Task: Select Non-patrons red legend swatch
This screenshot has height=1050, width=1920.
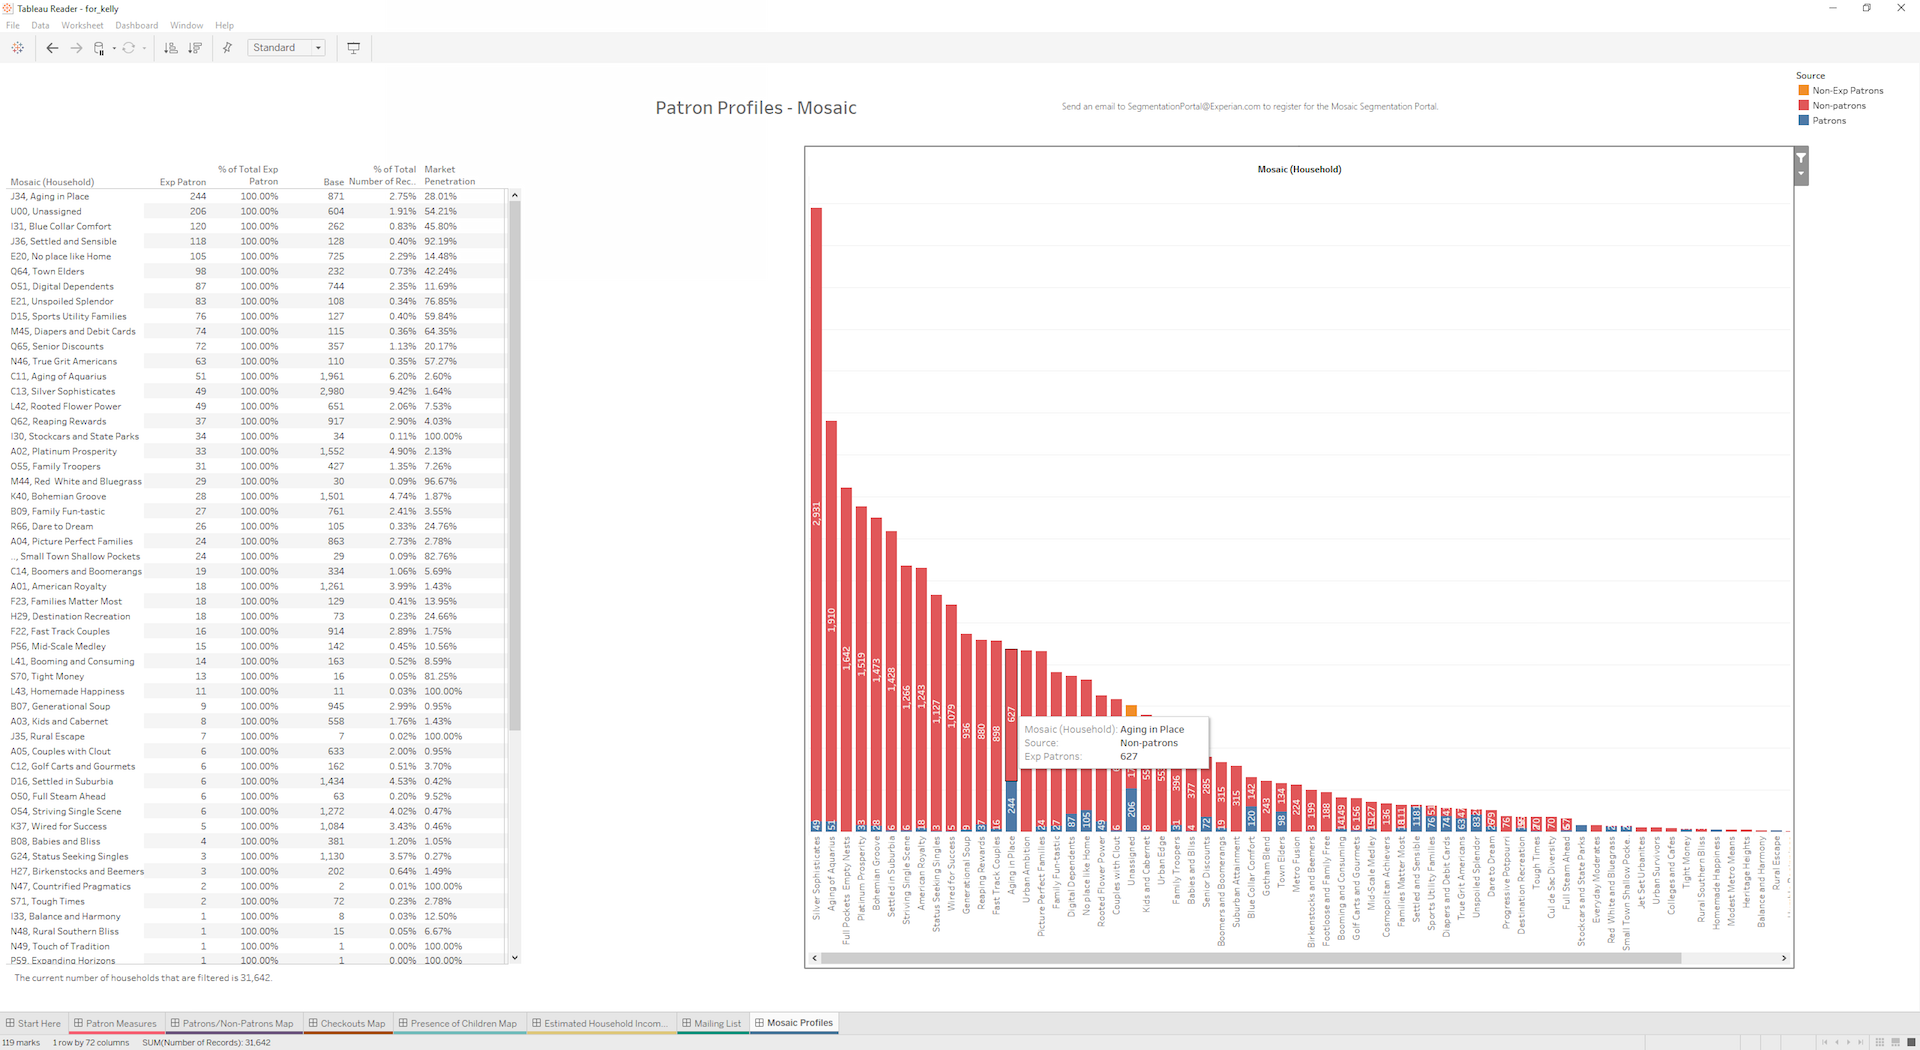Action: (x=1803, y=105)
